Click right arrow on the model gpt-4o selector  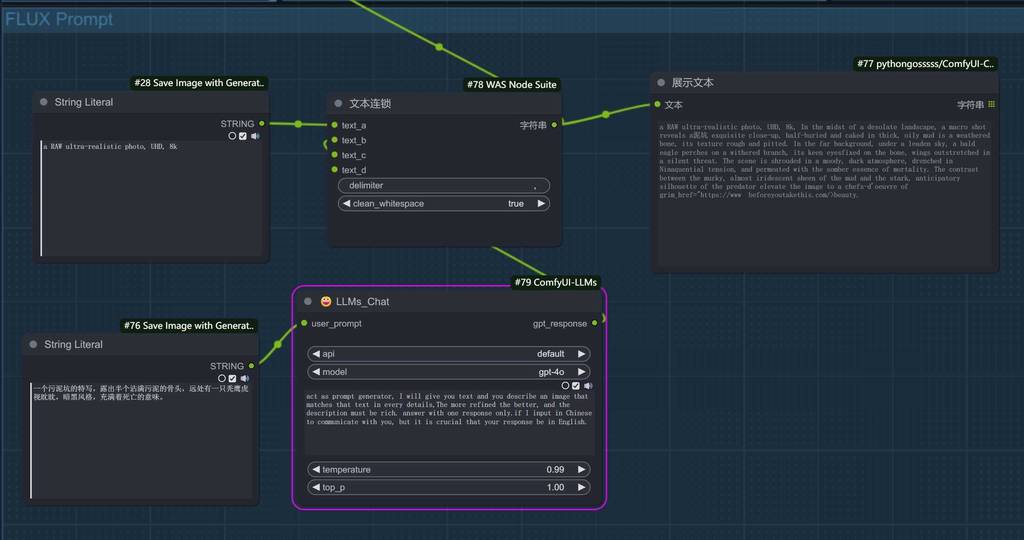(582, 372)
